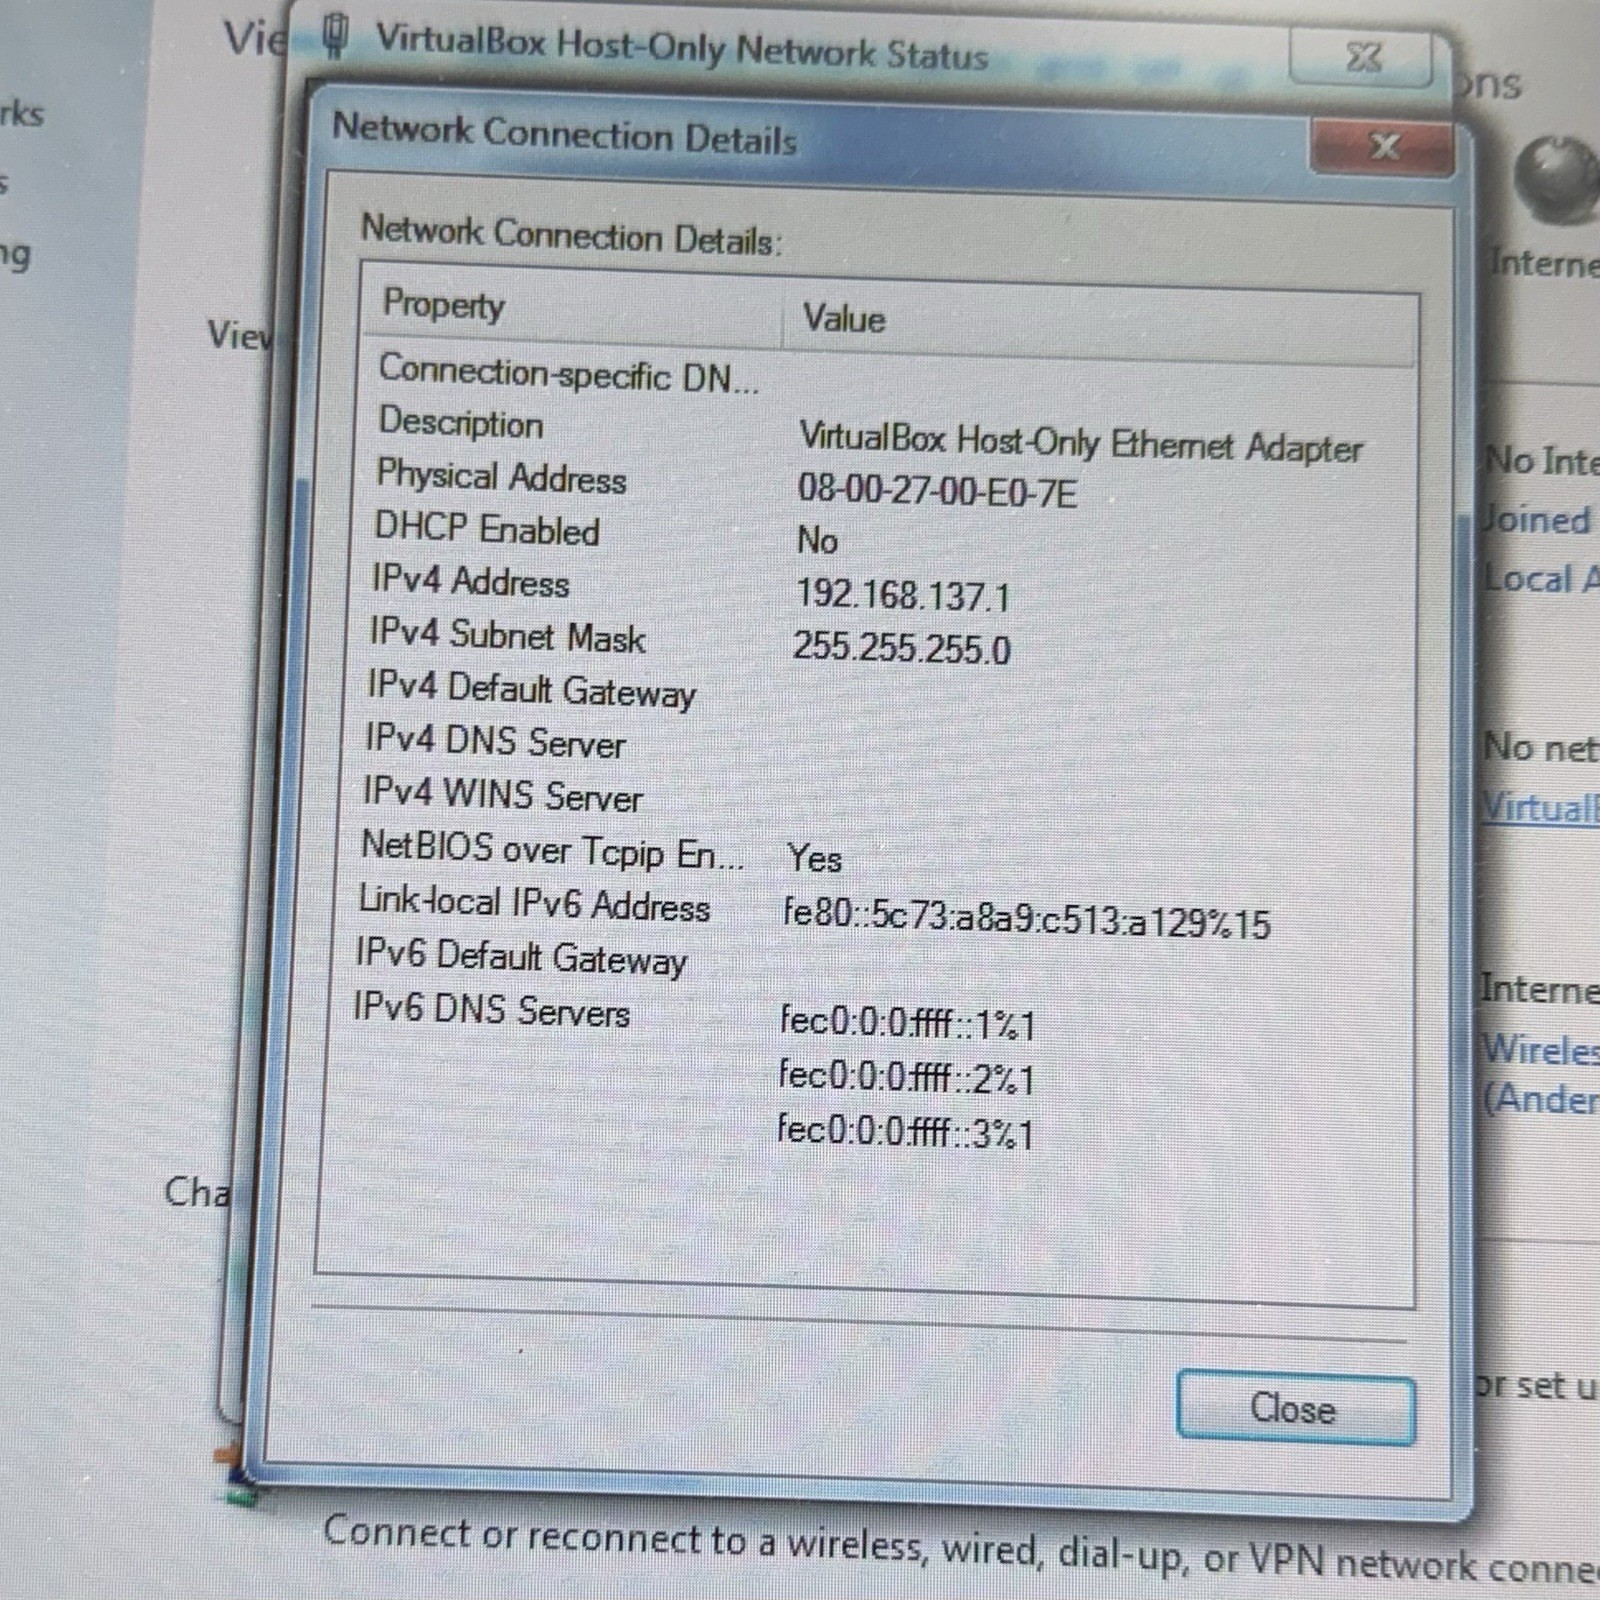Select the IPv4 WINS Server row

502,794
